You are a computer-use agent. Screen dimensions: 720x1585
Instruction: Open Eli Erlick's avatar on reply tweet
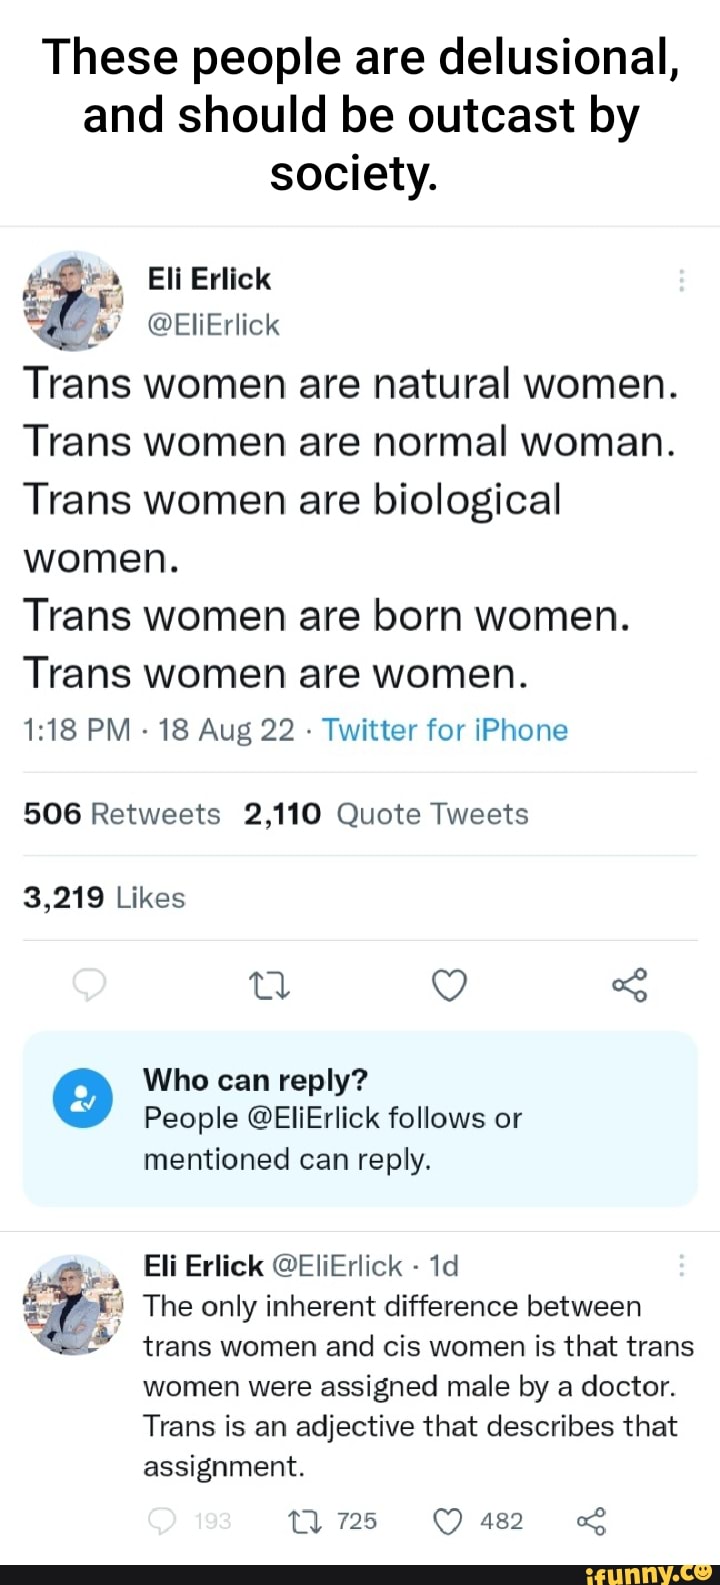click(73, 1304)
